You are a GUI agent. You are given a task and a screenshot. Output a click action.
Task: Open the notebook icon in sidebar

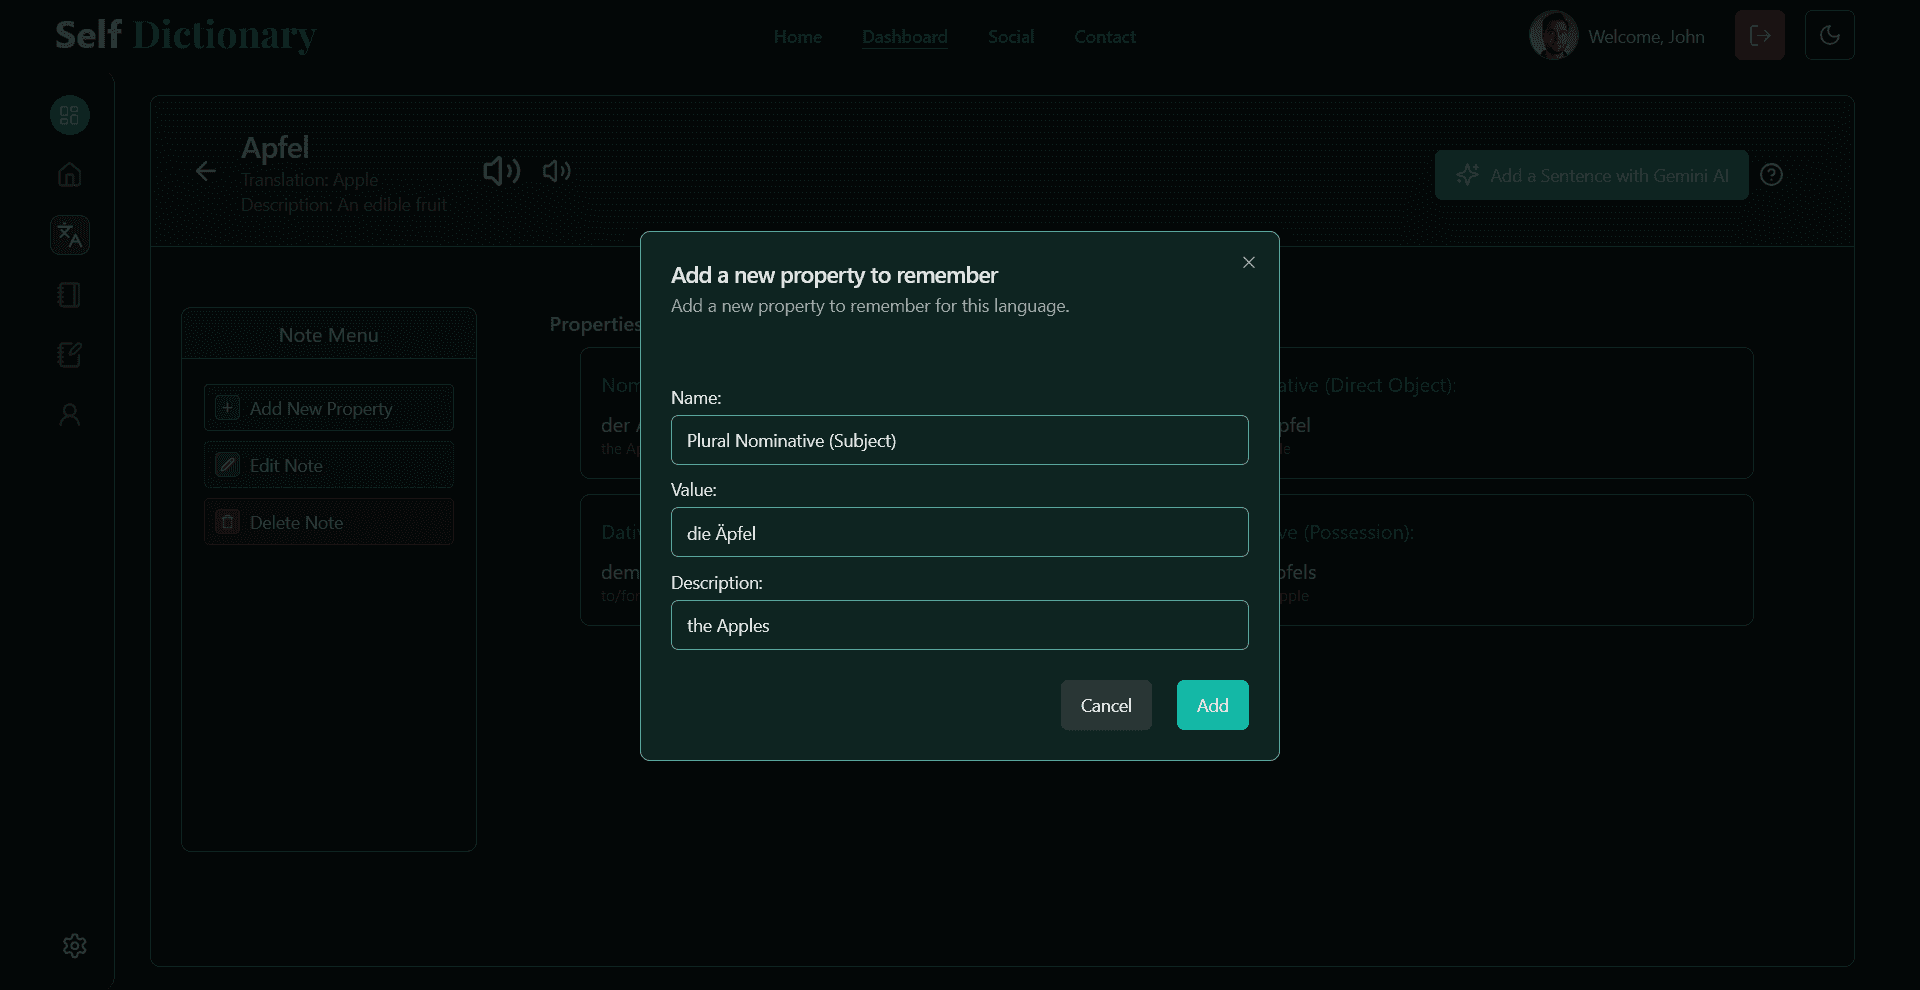[70, 295]
